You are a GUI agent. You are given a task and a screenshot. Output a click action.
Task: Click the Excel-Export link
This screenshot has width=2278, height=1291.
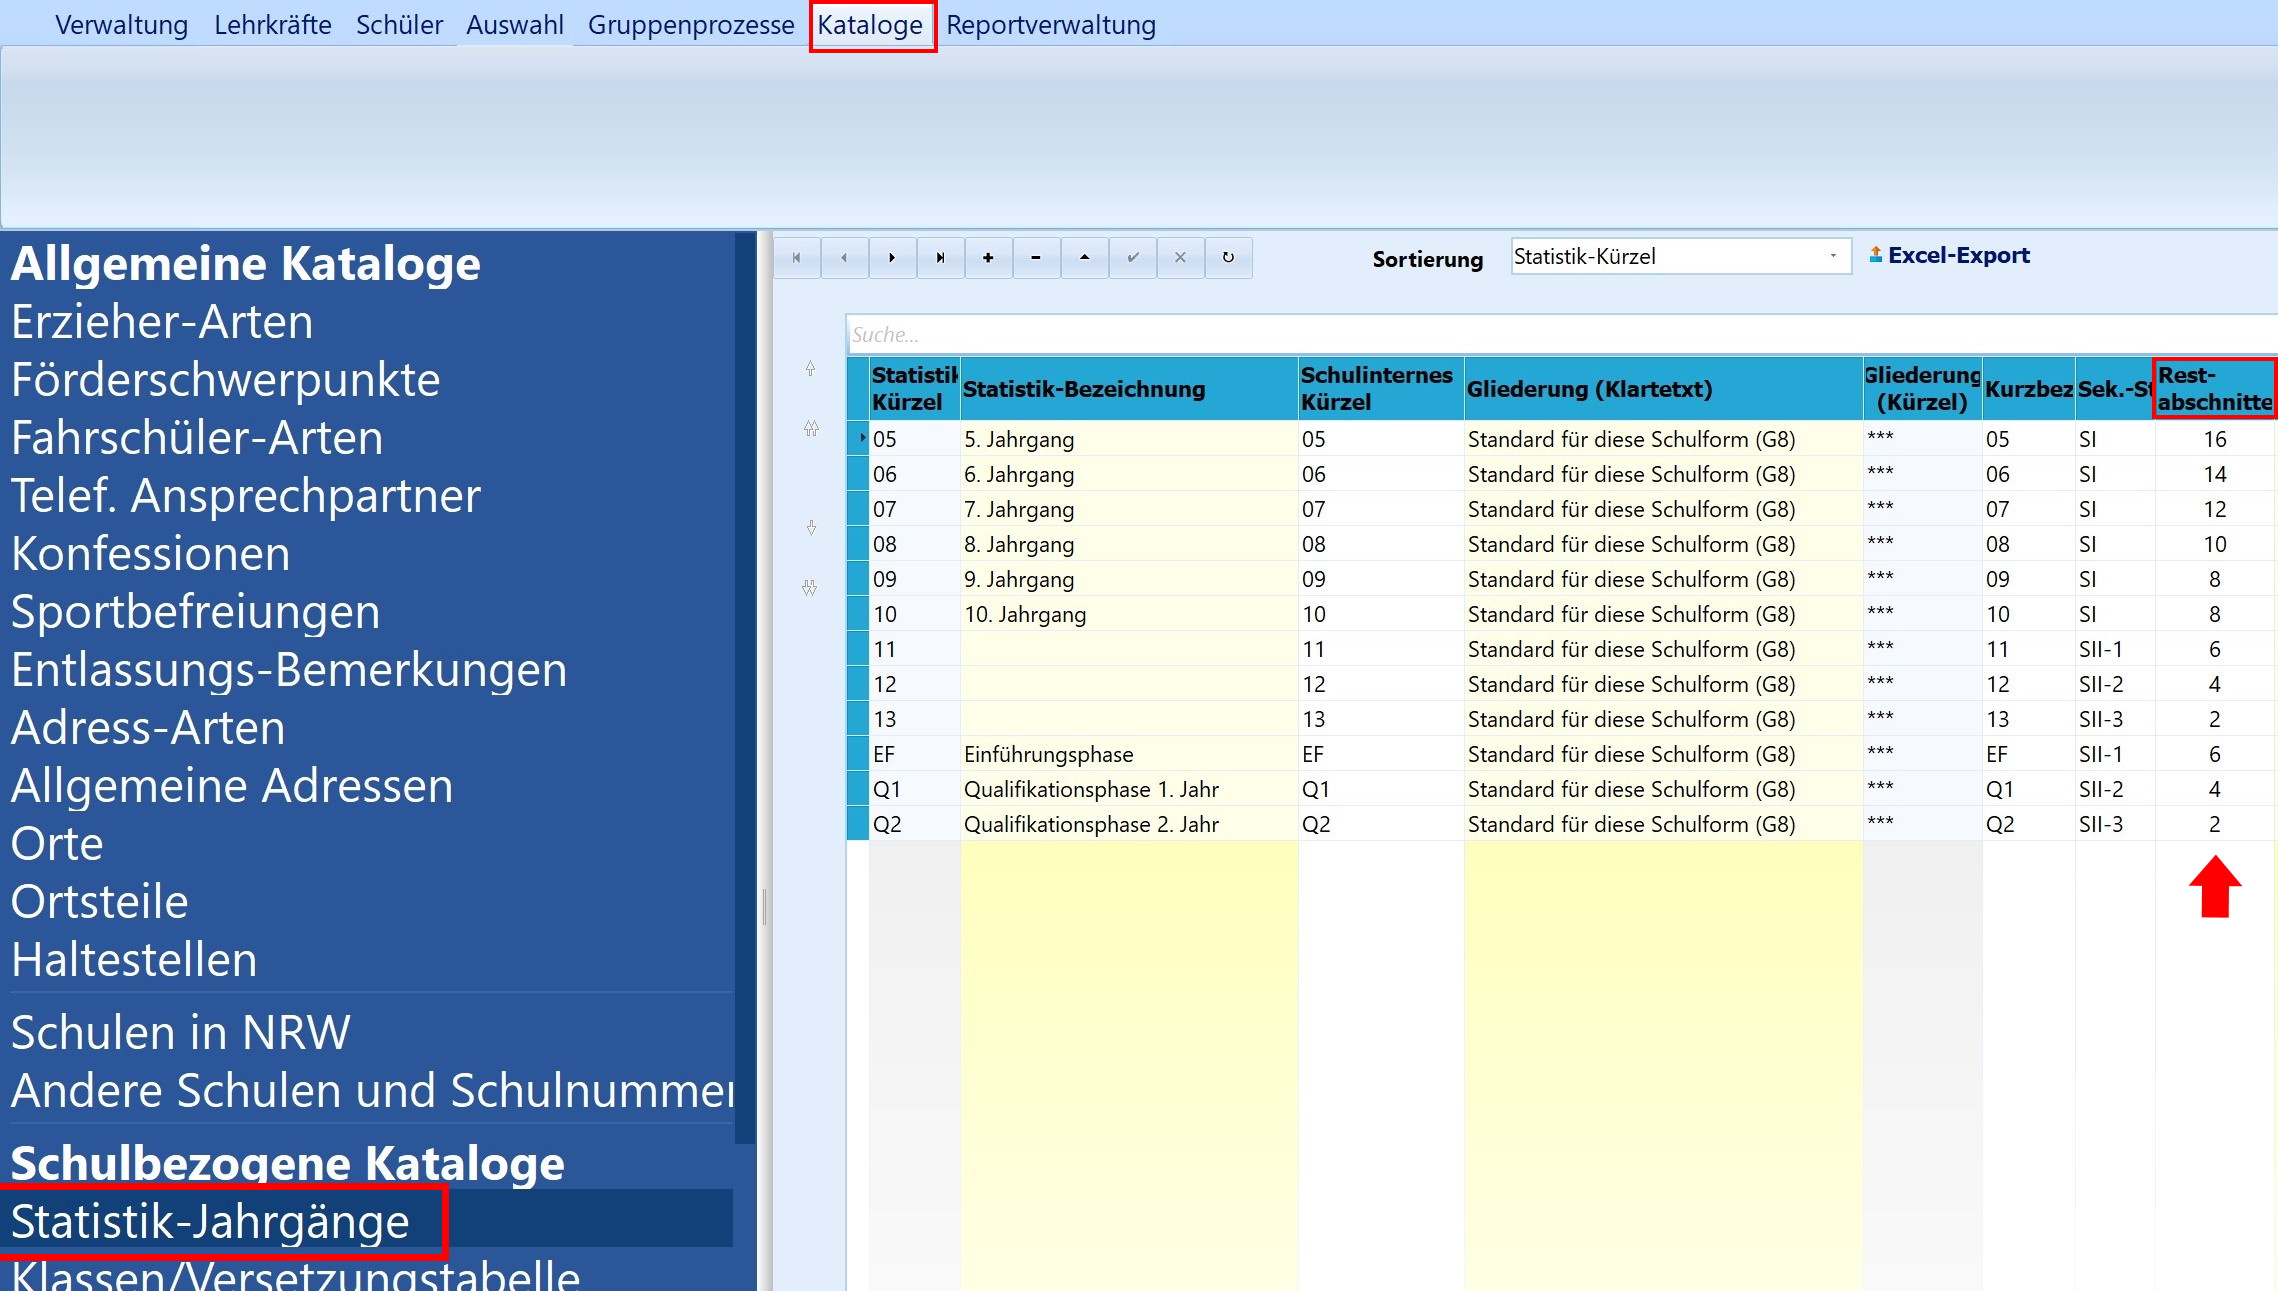click(1950, 256)
